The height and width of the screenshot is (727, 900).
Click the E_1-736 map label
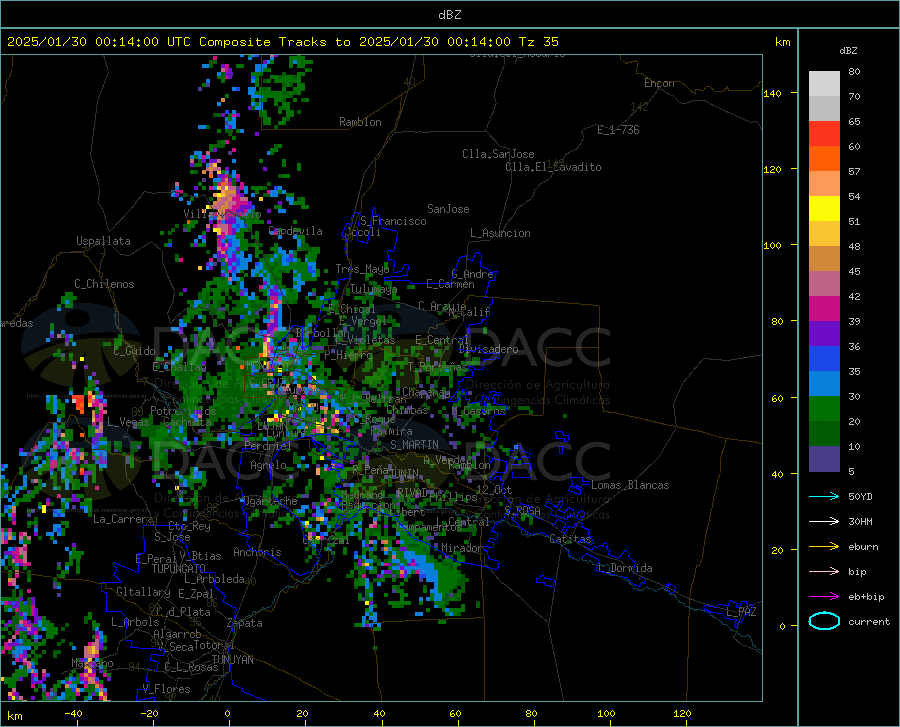pyautogui.click(x=618, y=130)
